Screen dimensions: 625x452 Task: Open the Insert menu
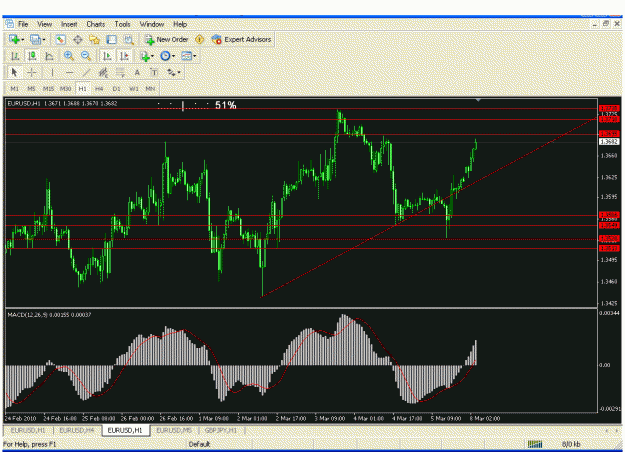tap(69, 24)
